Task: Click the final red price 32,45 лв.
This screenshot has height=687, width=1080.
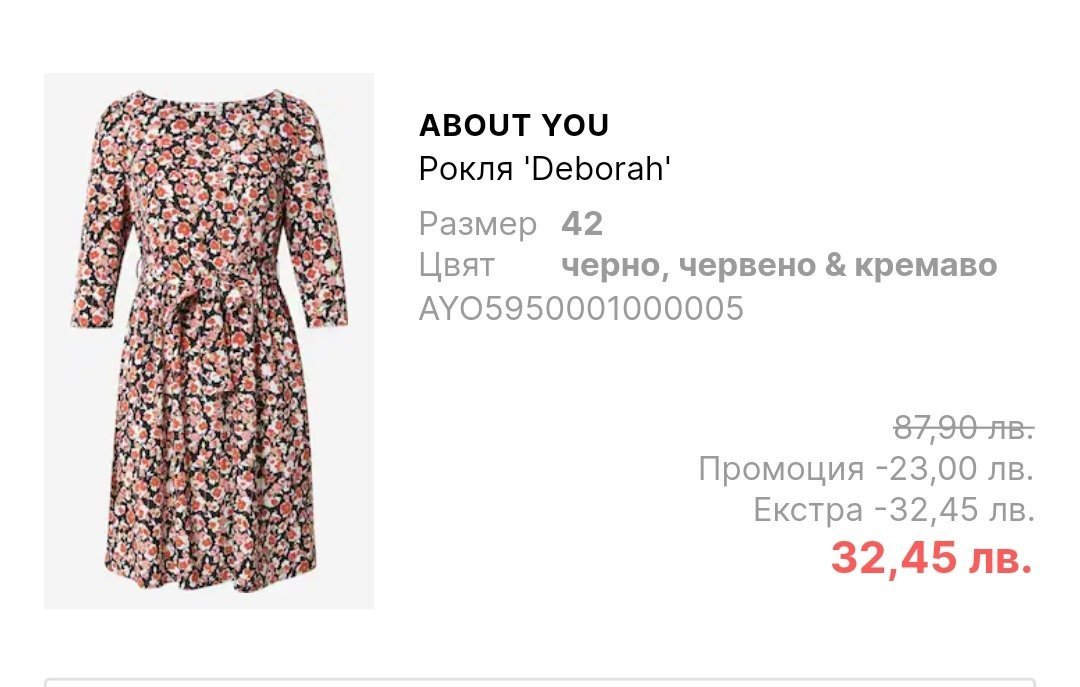Action: [932, 557]
